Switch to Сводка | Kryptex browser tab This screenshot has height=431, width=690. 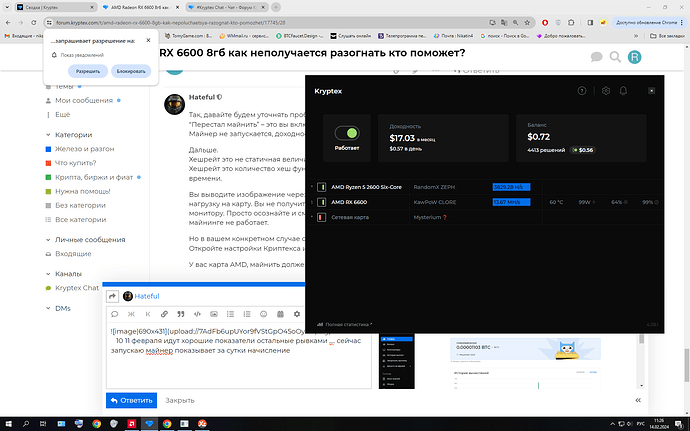coord(55,7)
